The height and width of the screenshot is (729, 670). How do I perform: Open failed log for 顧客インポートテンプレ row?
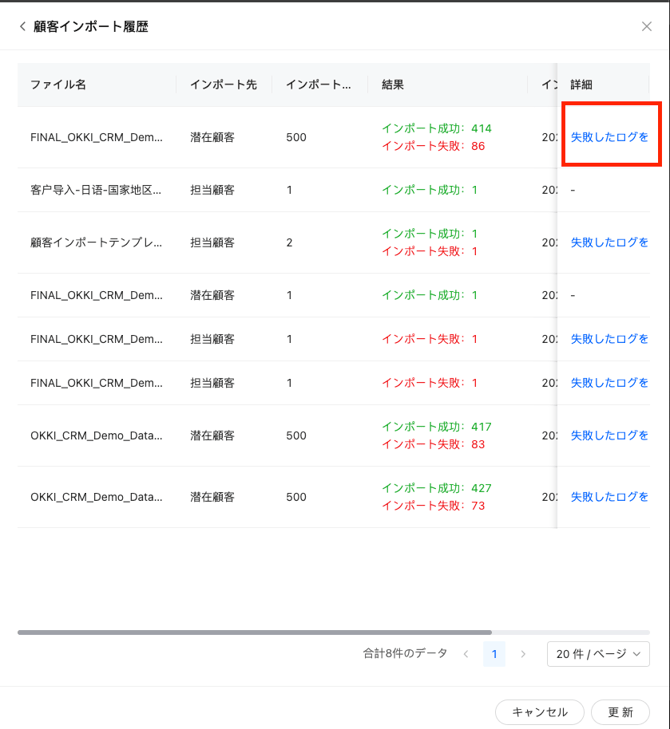tap(609, 242)
